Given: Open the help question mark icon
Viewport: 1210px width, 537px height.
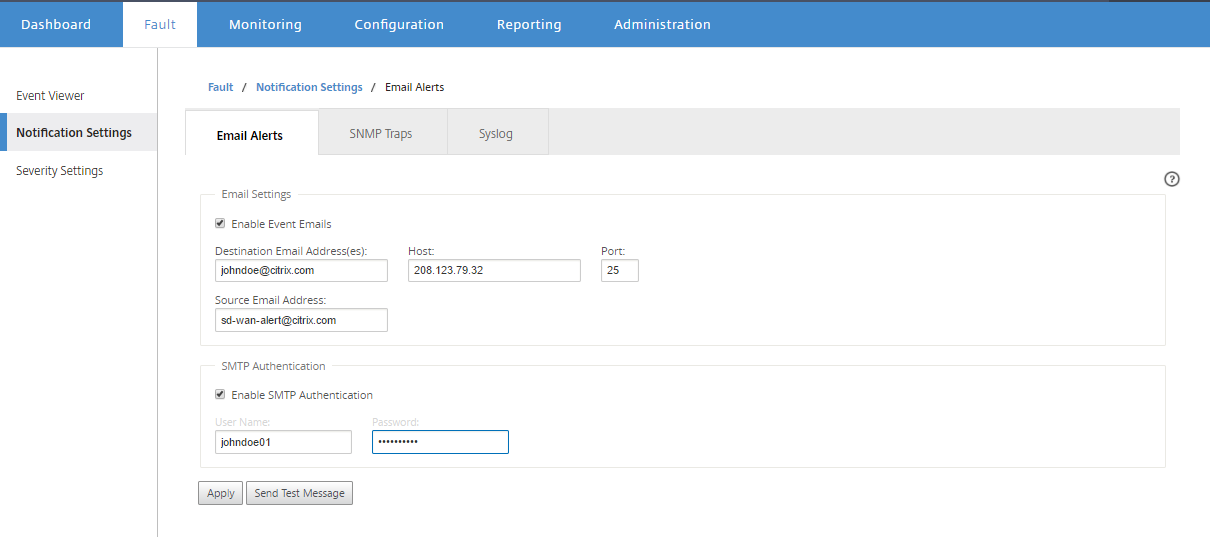Looking at the screenshot, I should click(x=1172, y=179).
